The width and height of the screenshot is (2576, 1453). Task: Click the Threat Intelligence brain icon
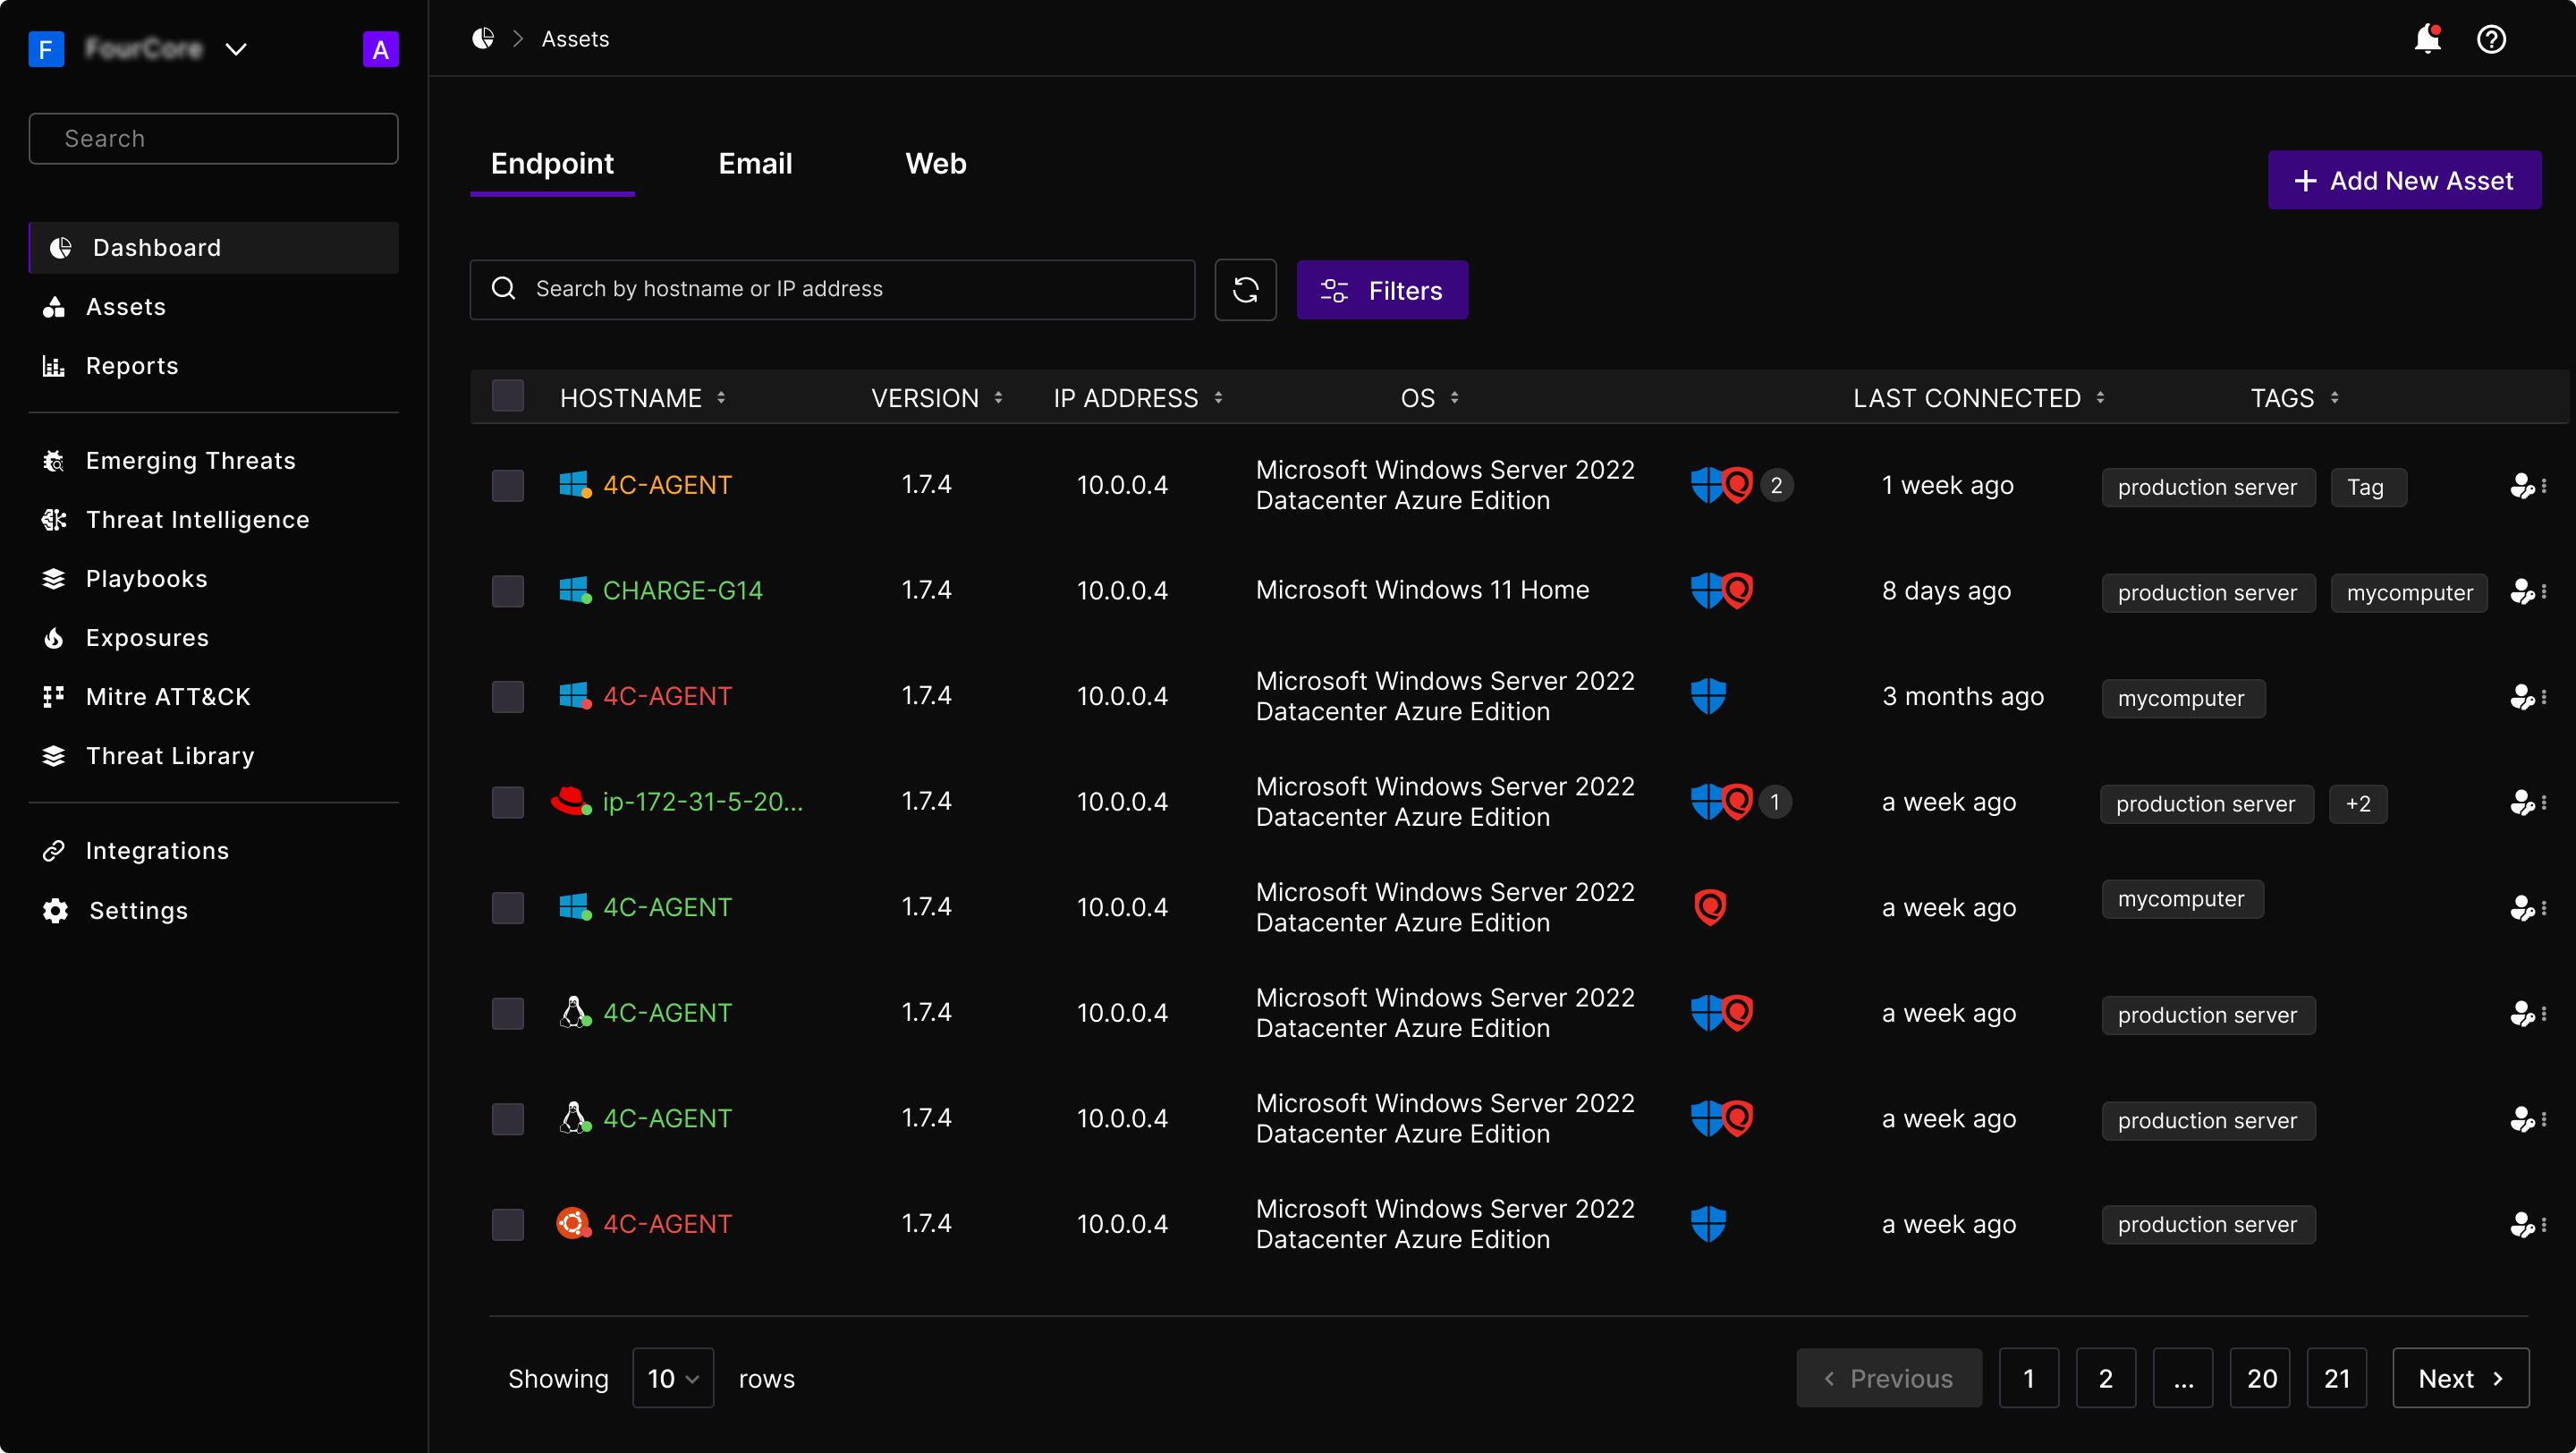54,520
